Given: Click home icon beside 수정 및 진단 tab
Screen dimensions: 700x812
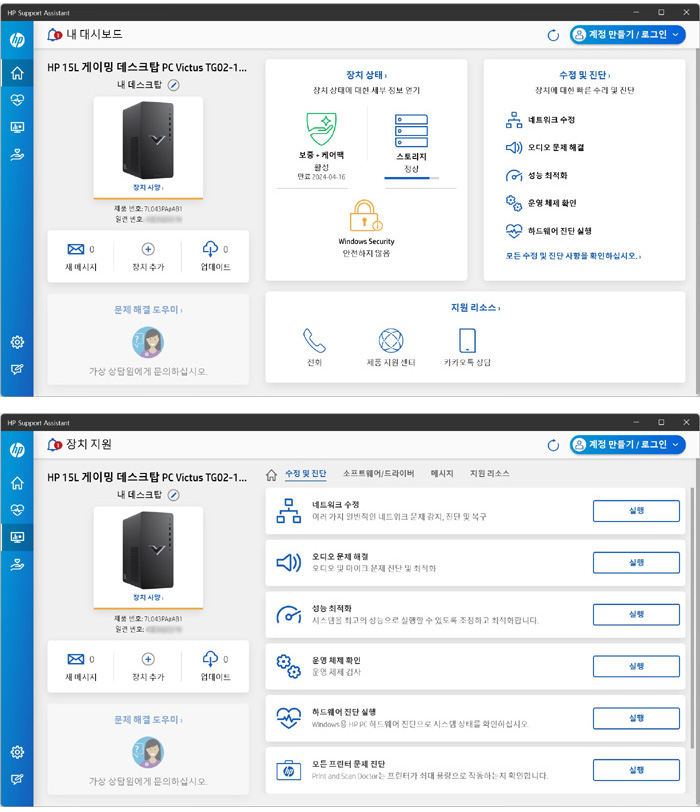Looking at the screenshot, I should point(271,475).
